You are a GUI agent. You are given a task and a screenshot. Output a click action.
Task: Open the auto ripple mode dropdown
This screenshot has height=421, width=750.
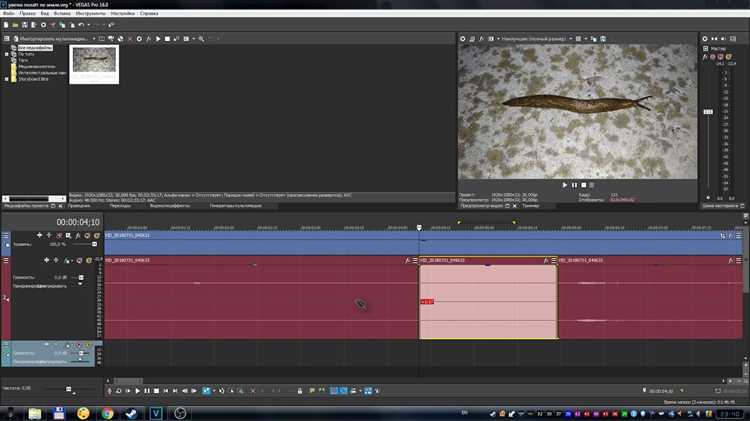[x=360, y=391]
